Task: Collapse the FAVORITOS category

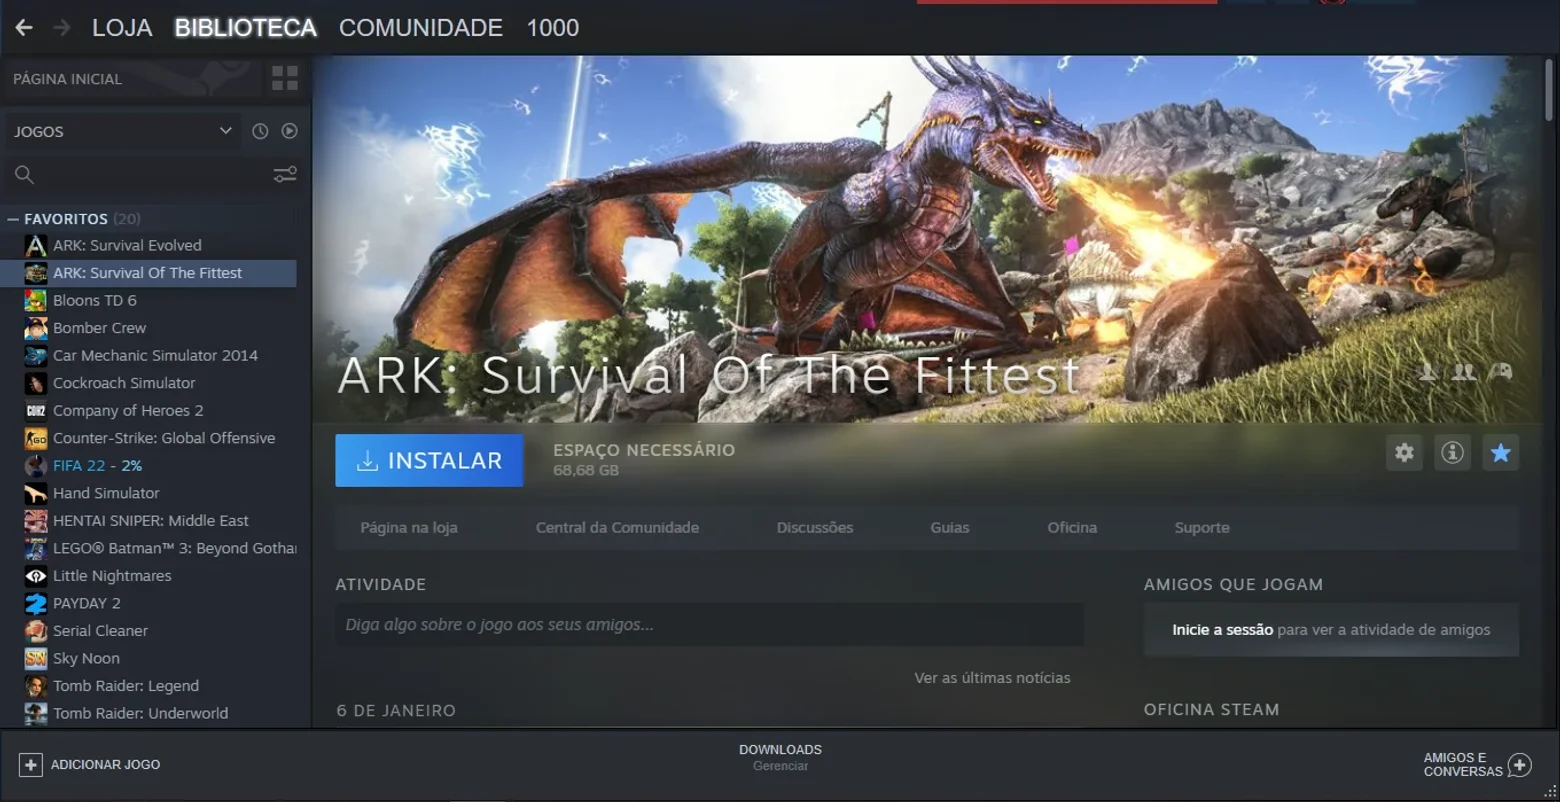Action: coord(13,219)
